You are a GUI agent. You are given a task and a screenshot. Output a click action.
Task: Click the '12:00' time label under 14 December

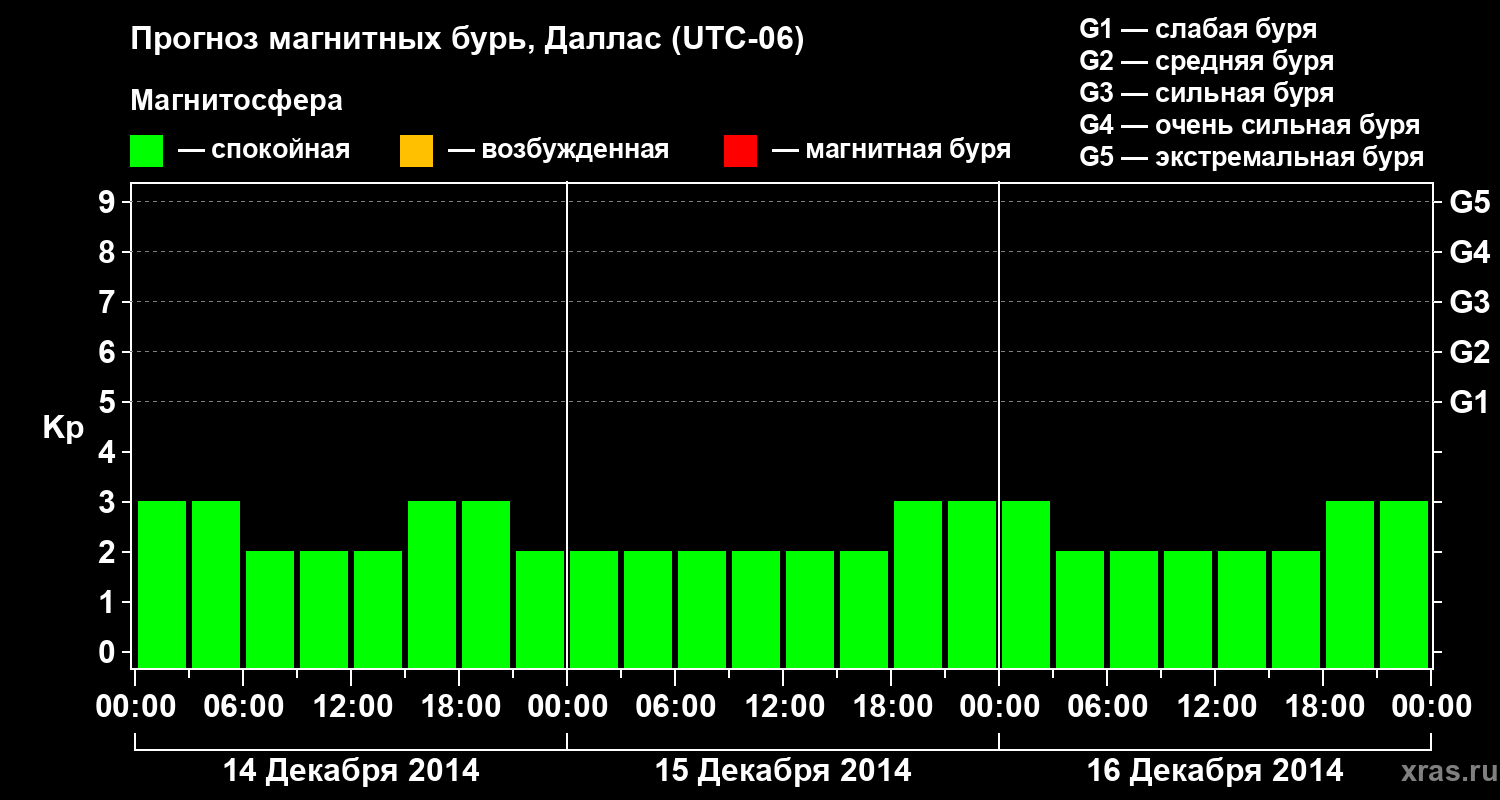tap(351, 707)
